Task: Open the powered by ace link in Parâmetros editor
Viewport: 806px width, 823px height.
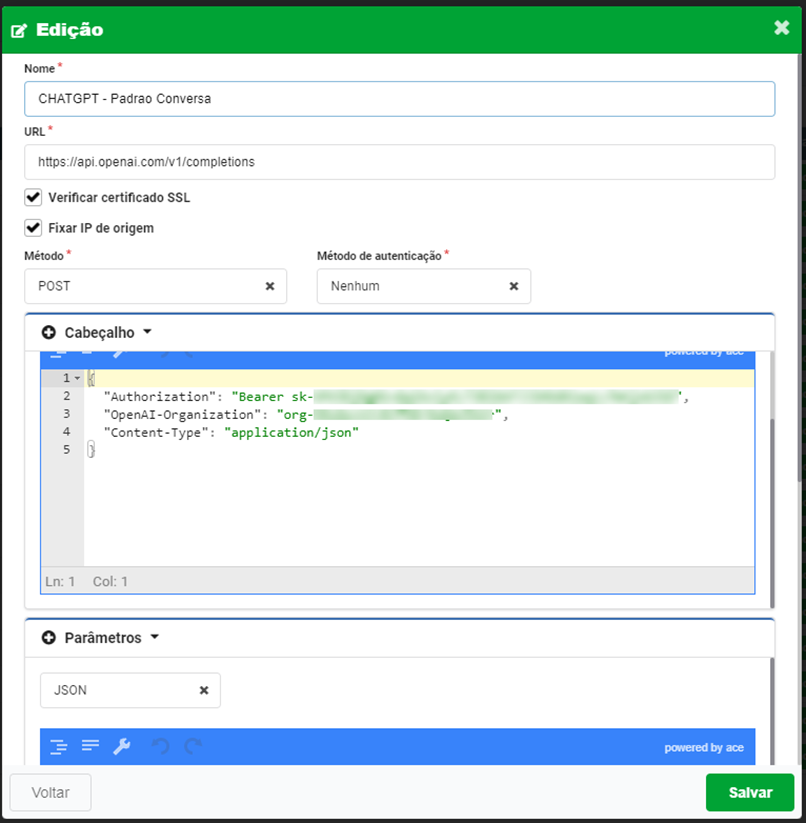Action: pyautogui.click(x=704, y=747)
